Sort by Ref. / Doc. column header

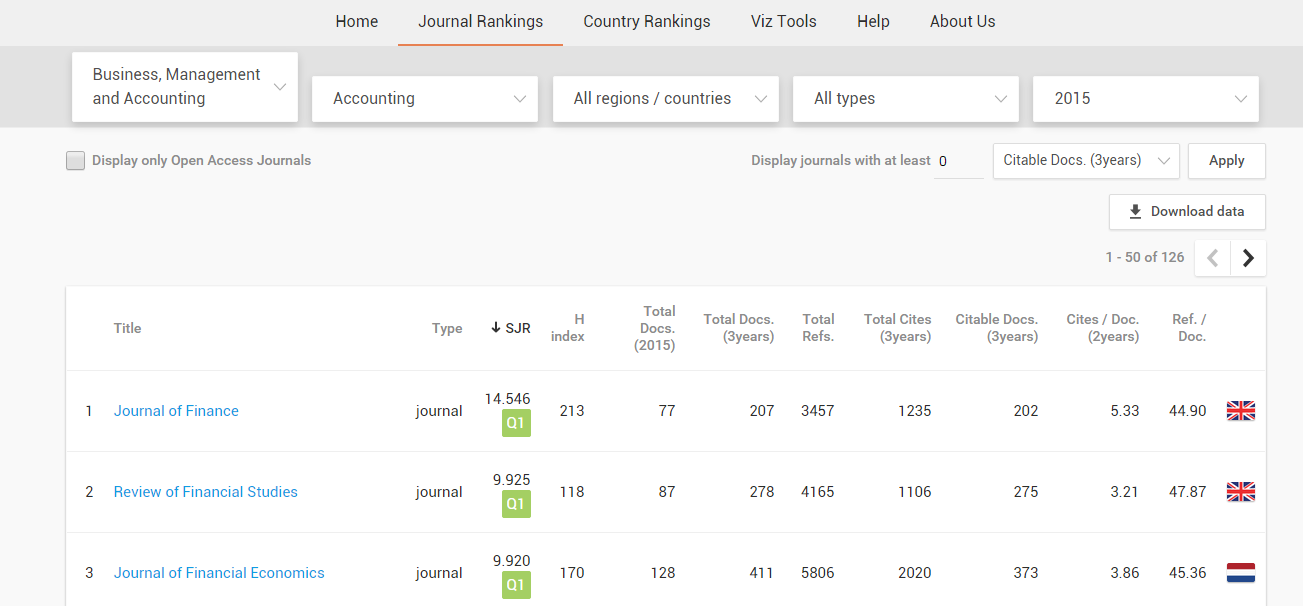click(1189, 328)
